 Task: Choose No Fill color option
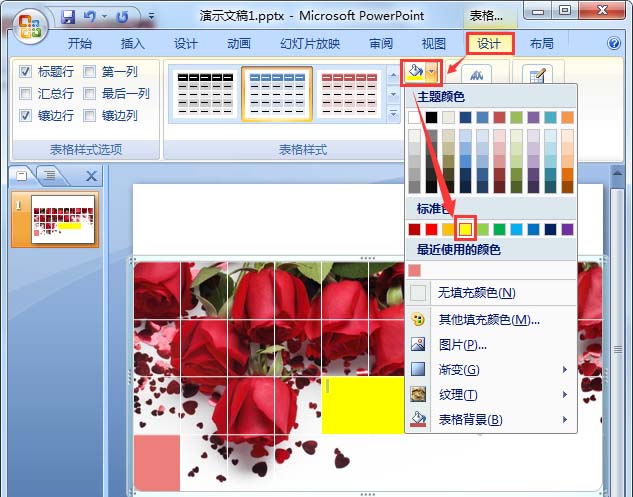click(491, 292)
